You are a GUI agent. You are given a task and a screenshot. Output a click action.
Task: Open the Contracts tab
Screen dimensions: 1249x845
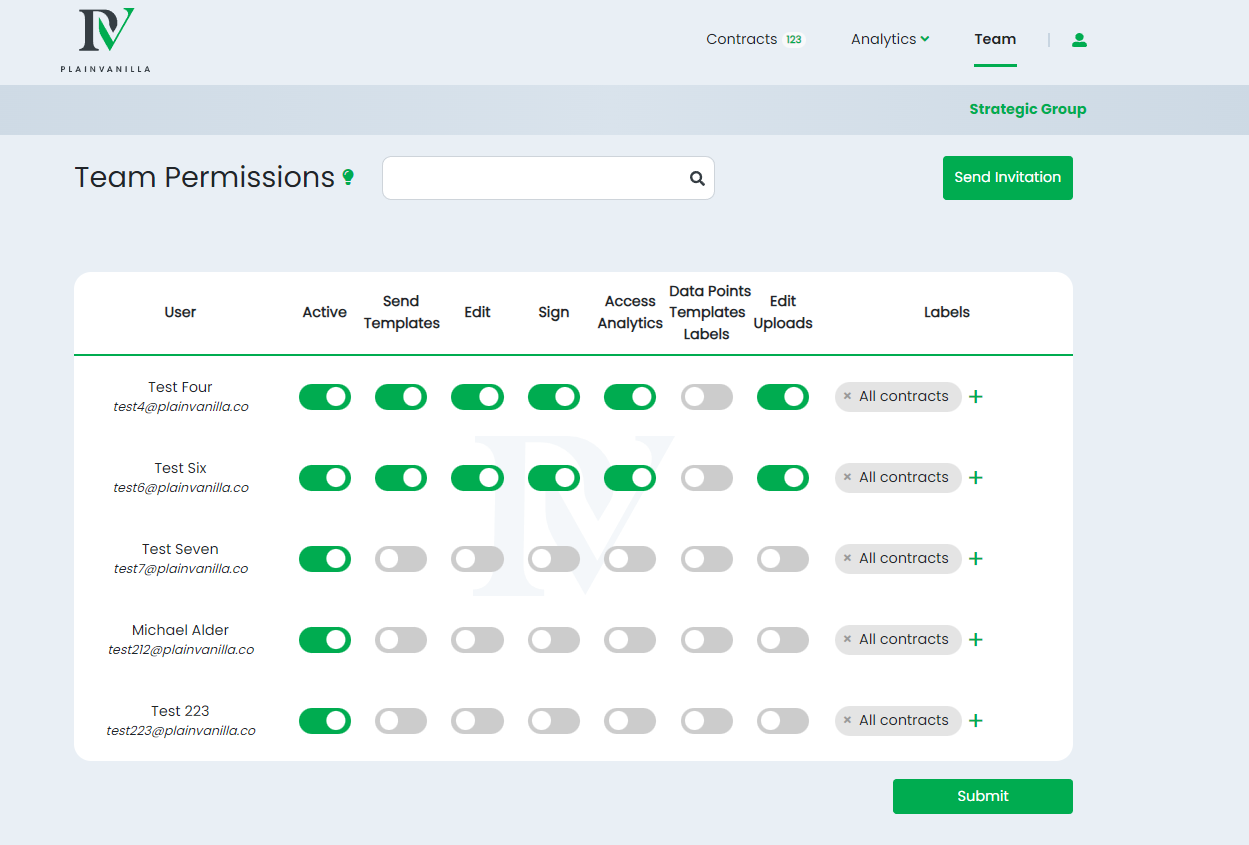pos(742,40)
